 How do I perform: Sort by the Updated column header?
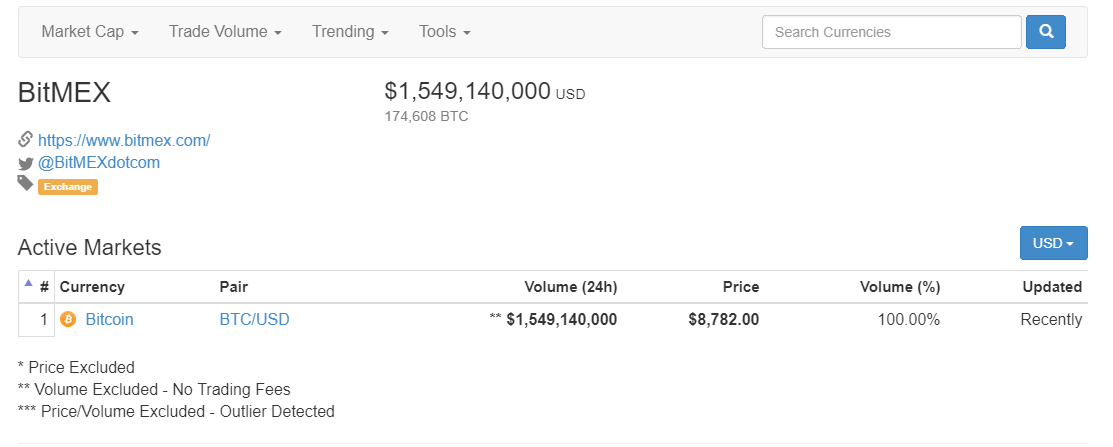click(x=1052, y=287)
